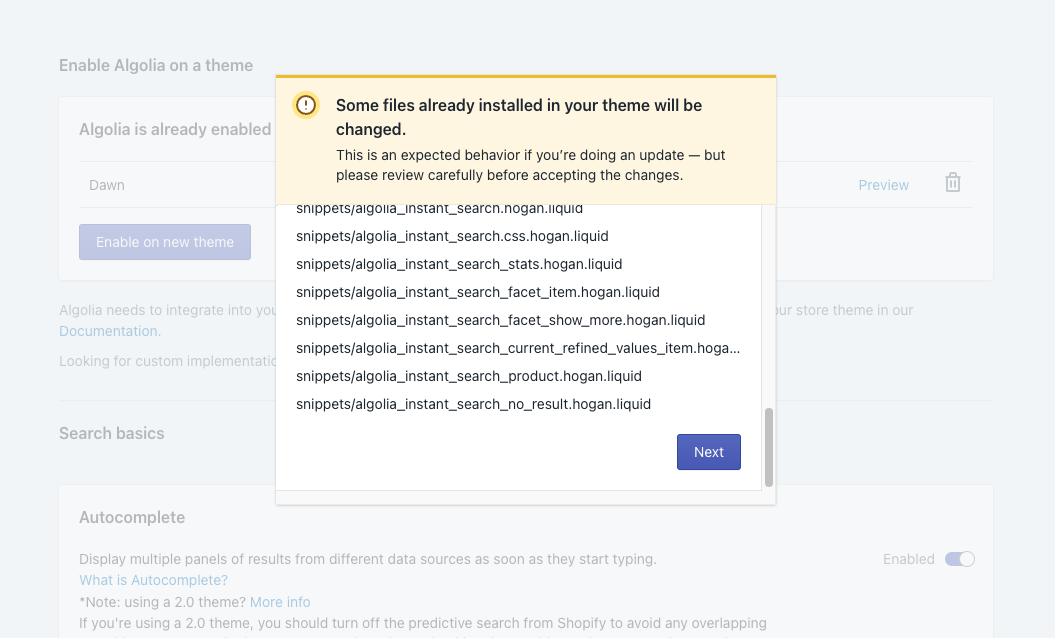This screenshot has width=1055, height=638.
Task: Click the Next button in the dialog
Action: (708, 452)
